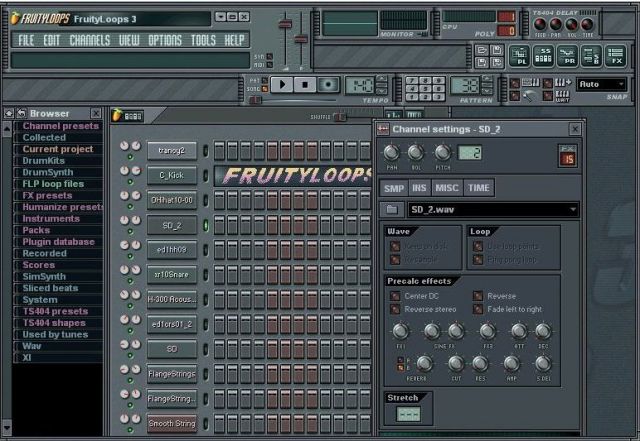Select the Smooth String channel button
This screenshot has height=441, width=640.
(172, 423)
